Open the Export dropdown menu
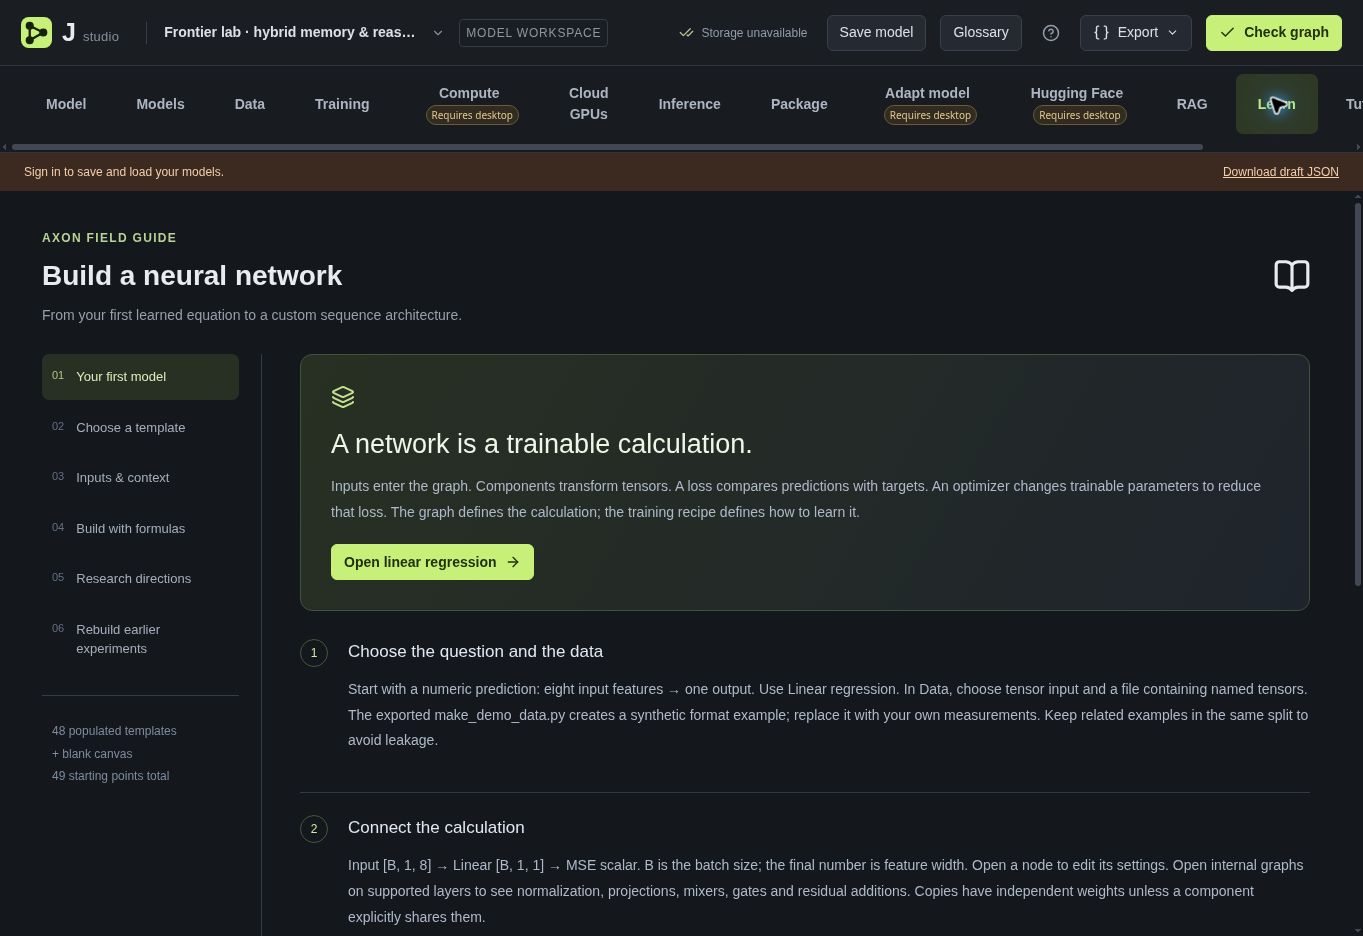This screenshot has height=936, width=1363. pyautogui.click(x=1135, y=33)
